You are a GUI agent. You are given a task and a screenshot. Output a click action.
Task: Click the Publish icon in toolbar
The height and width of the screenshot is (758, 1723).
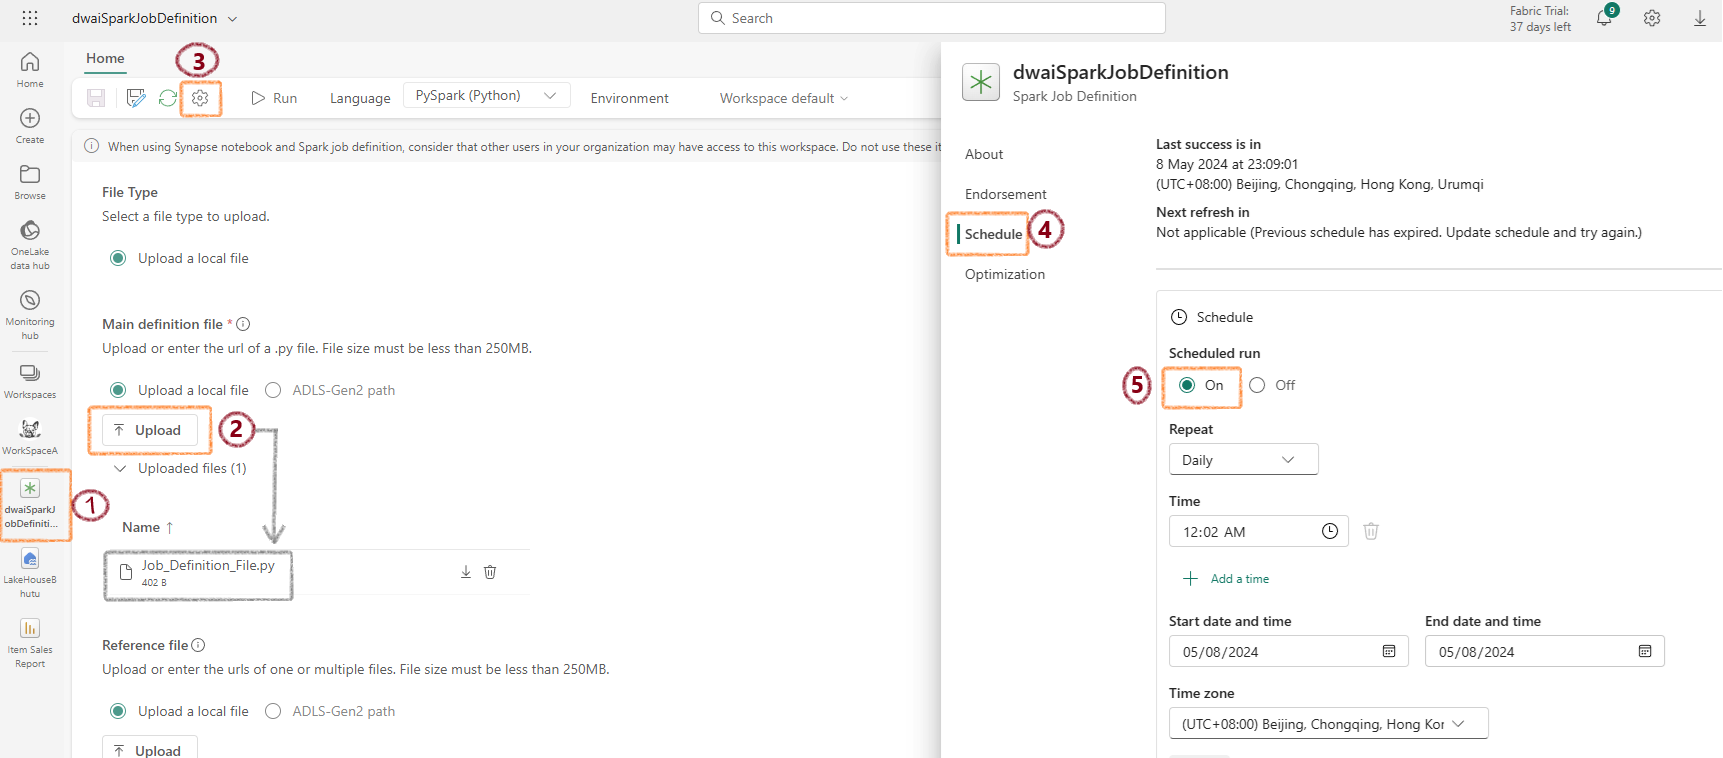pos(136,98)
